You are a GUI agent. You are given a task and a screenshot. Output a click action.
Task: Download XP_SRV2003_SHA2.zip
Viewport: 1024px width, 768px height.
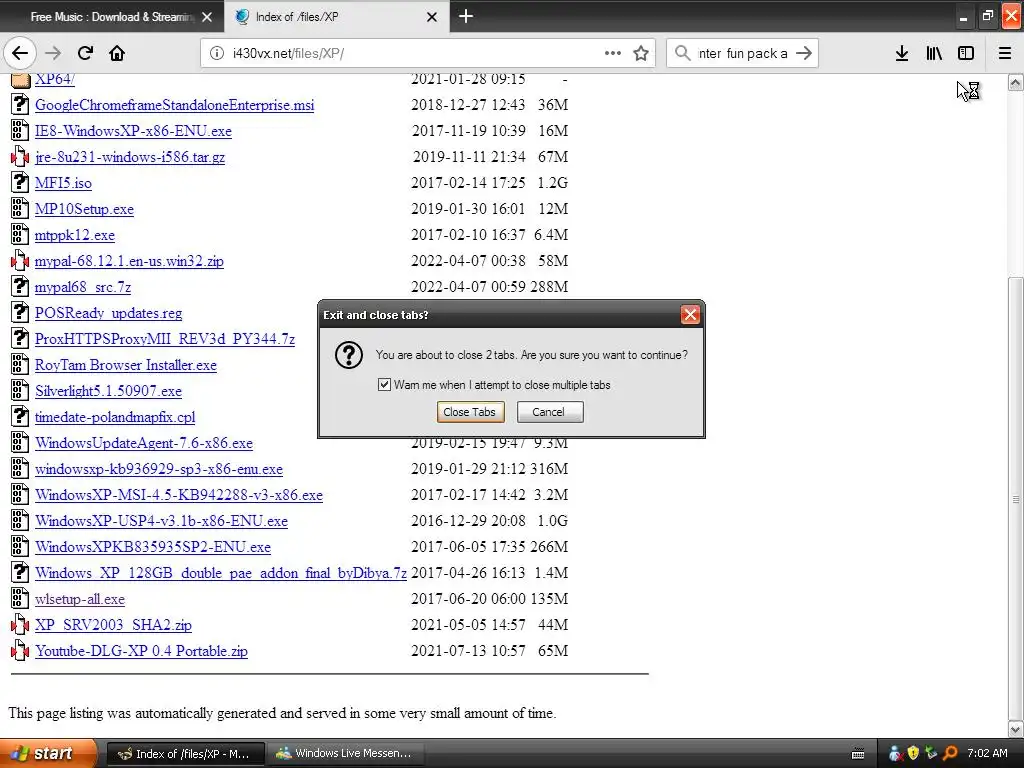tap(113, 625)
